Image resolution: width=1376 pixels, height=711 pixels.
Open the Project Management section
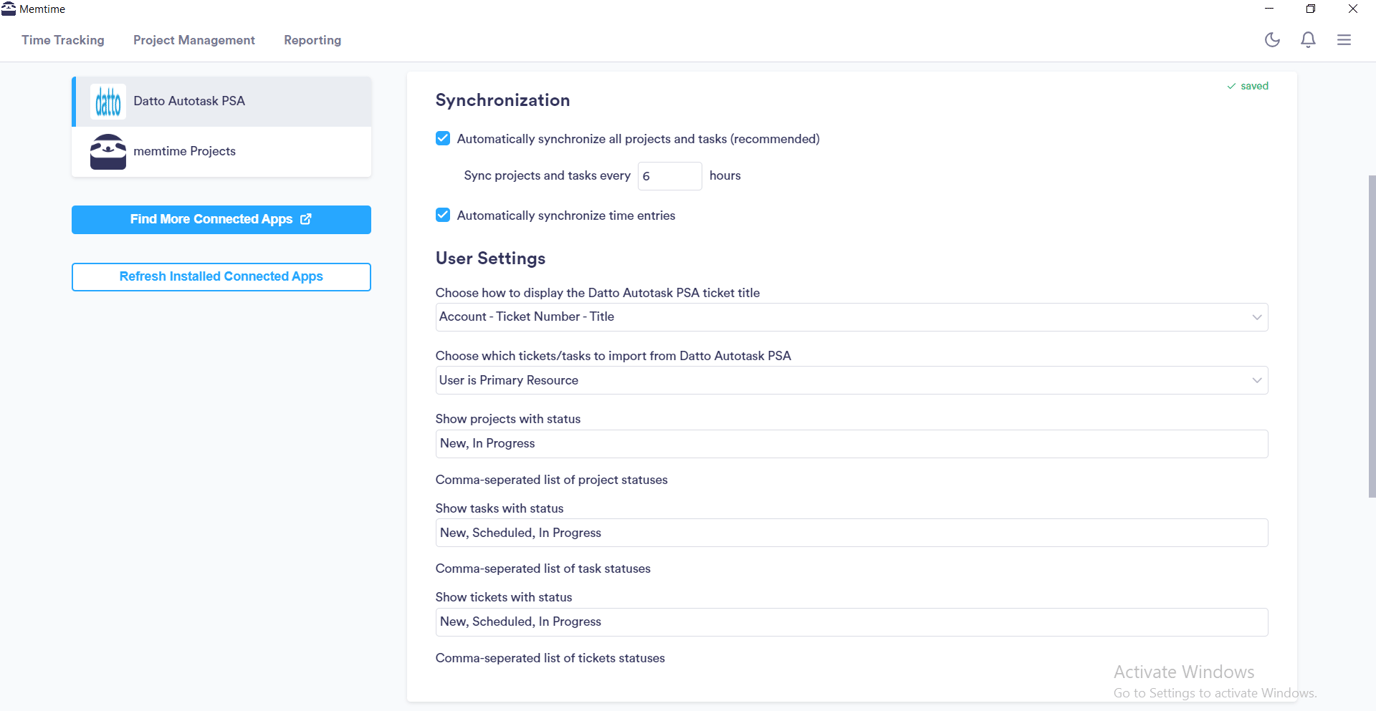(x=194, y=40)
